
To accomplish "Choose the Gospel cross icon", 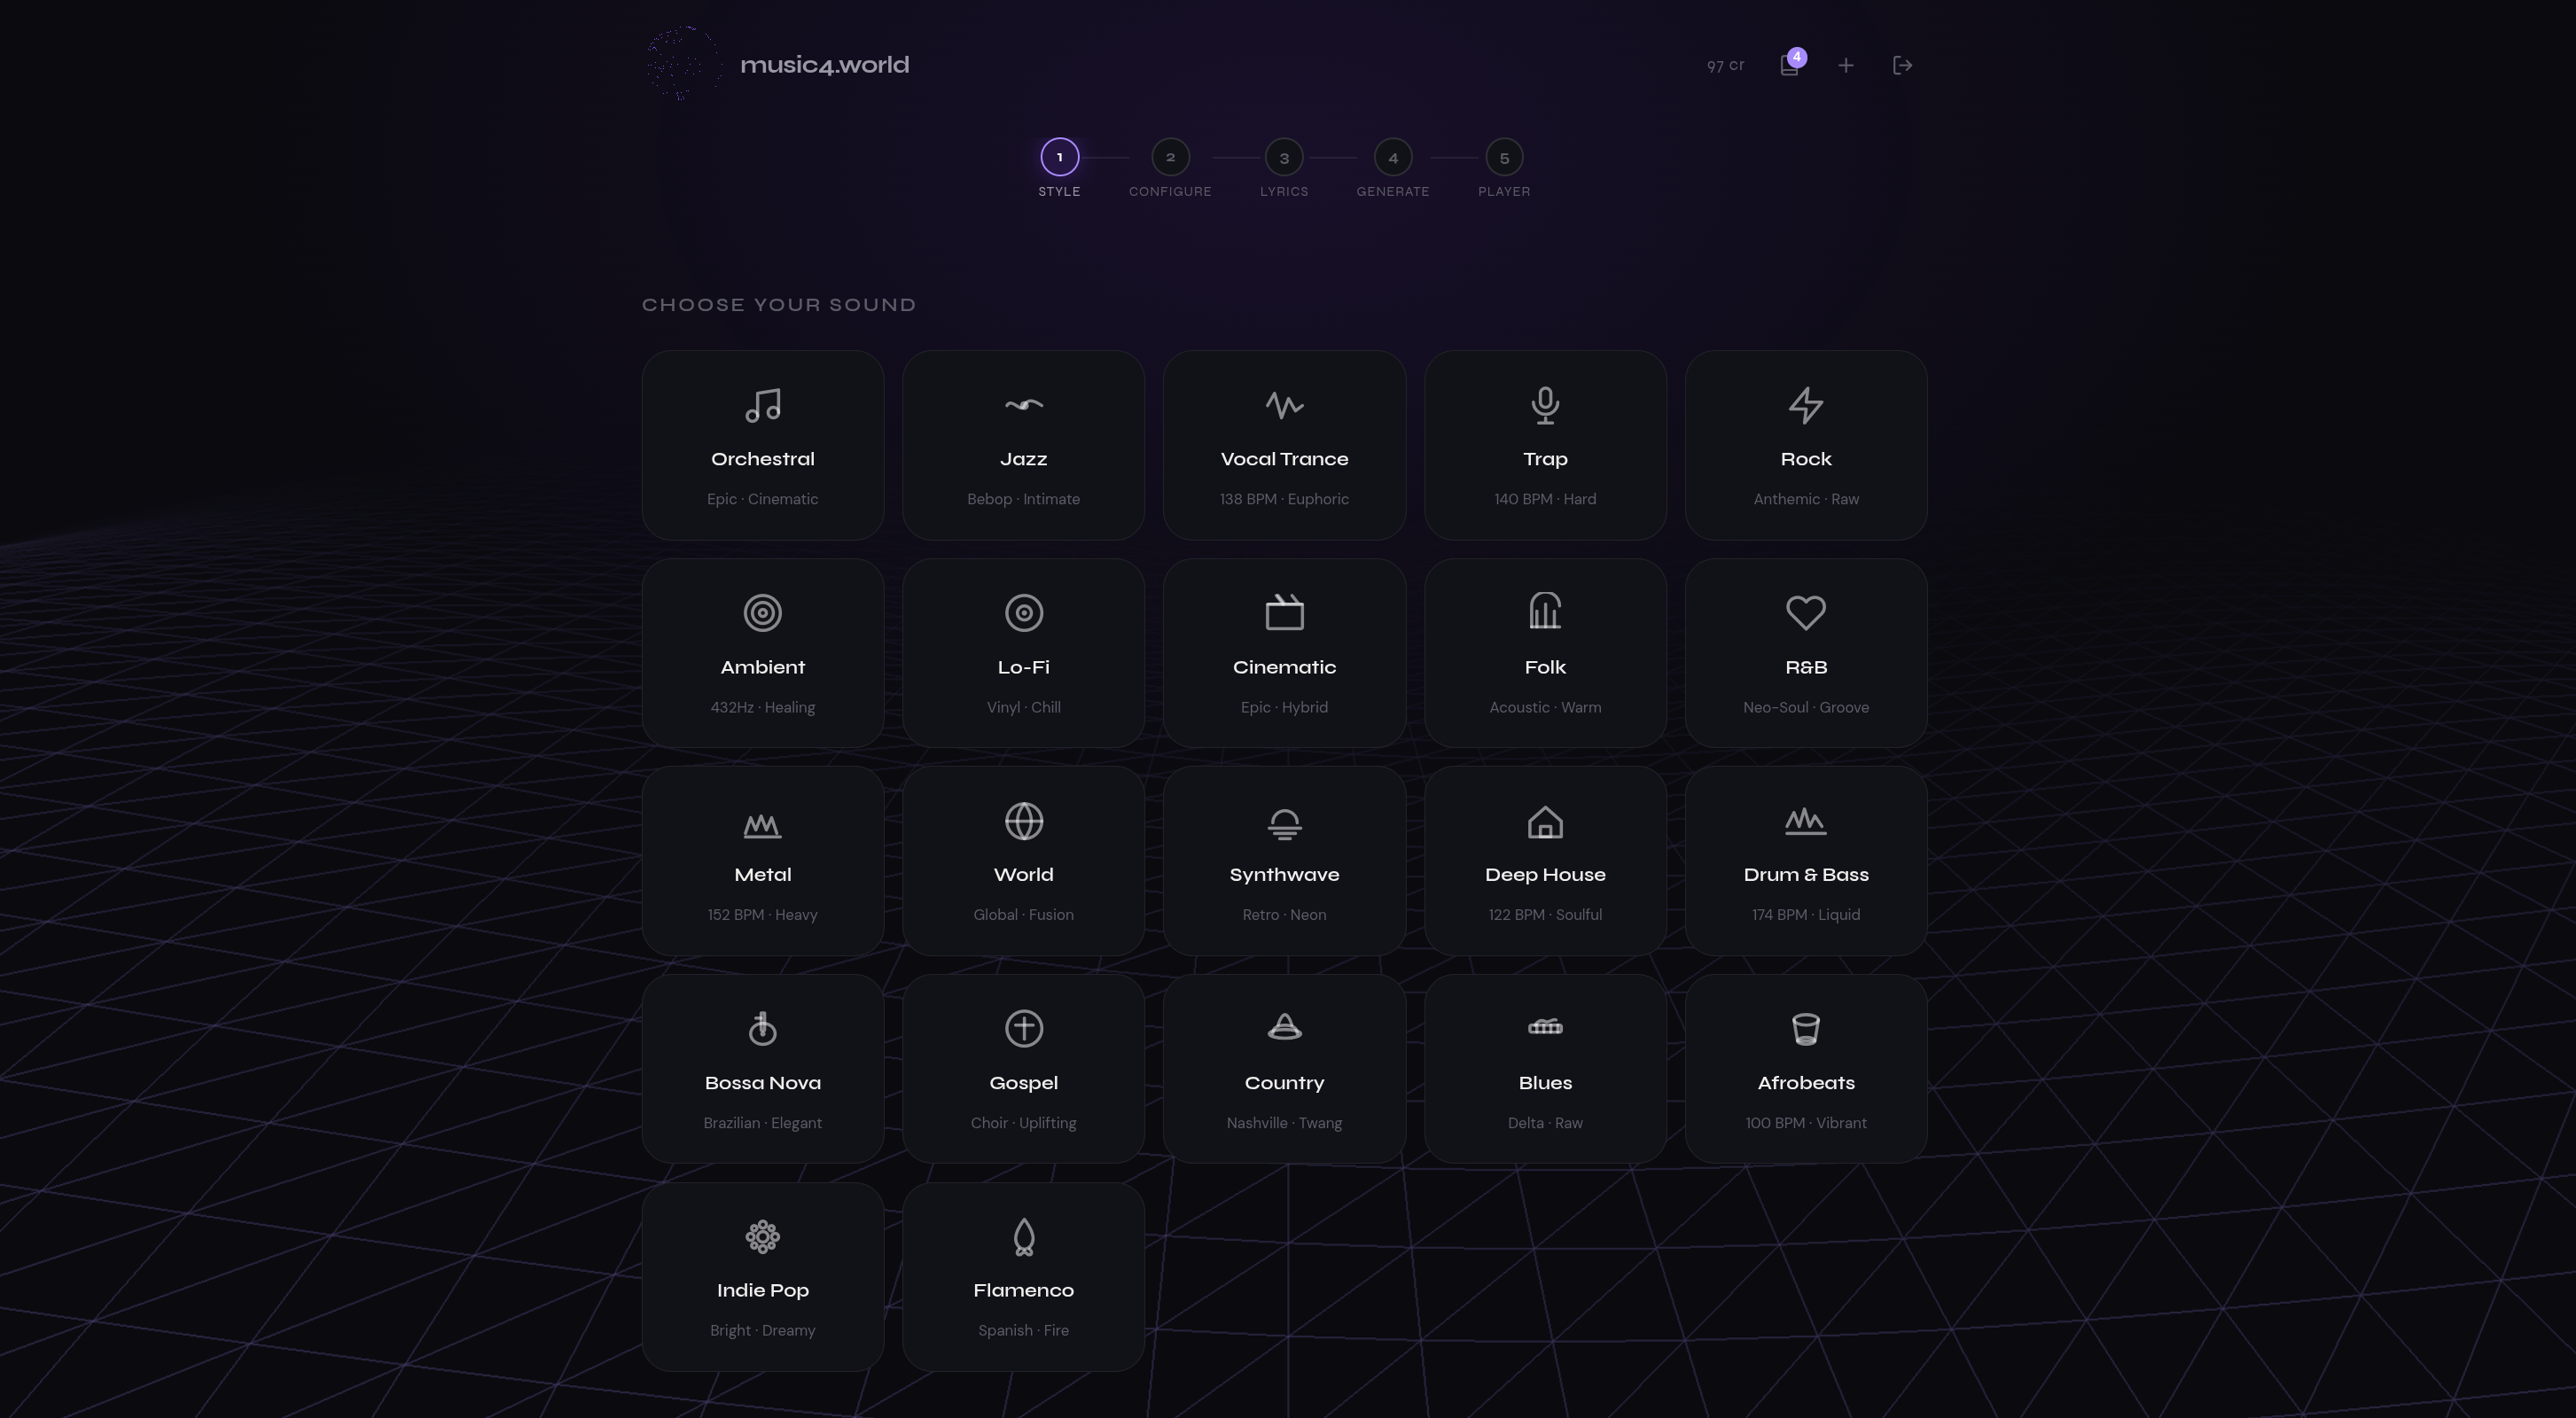I will point(1023,1028).
